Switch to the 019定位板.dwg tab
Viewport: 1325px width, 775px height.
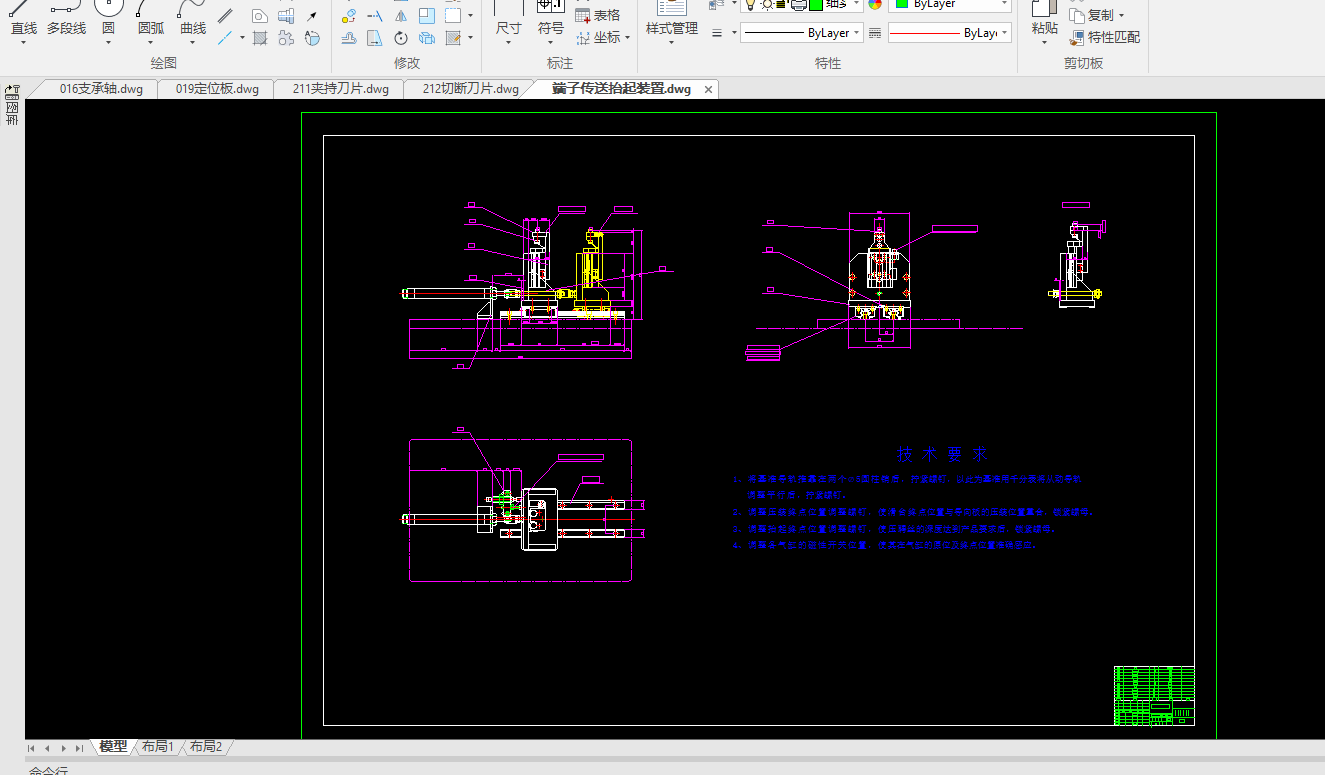point(217,89)
